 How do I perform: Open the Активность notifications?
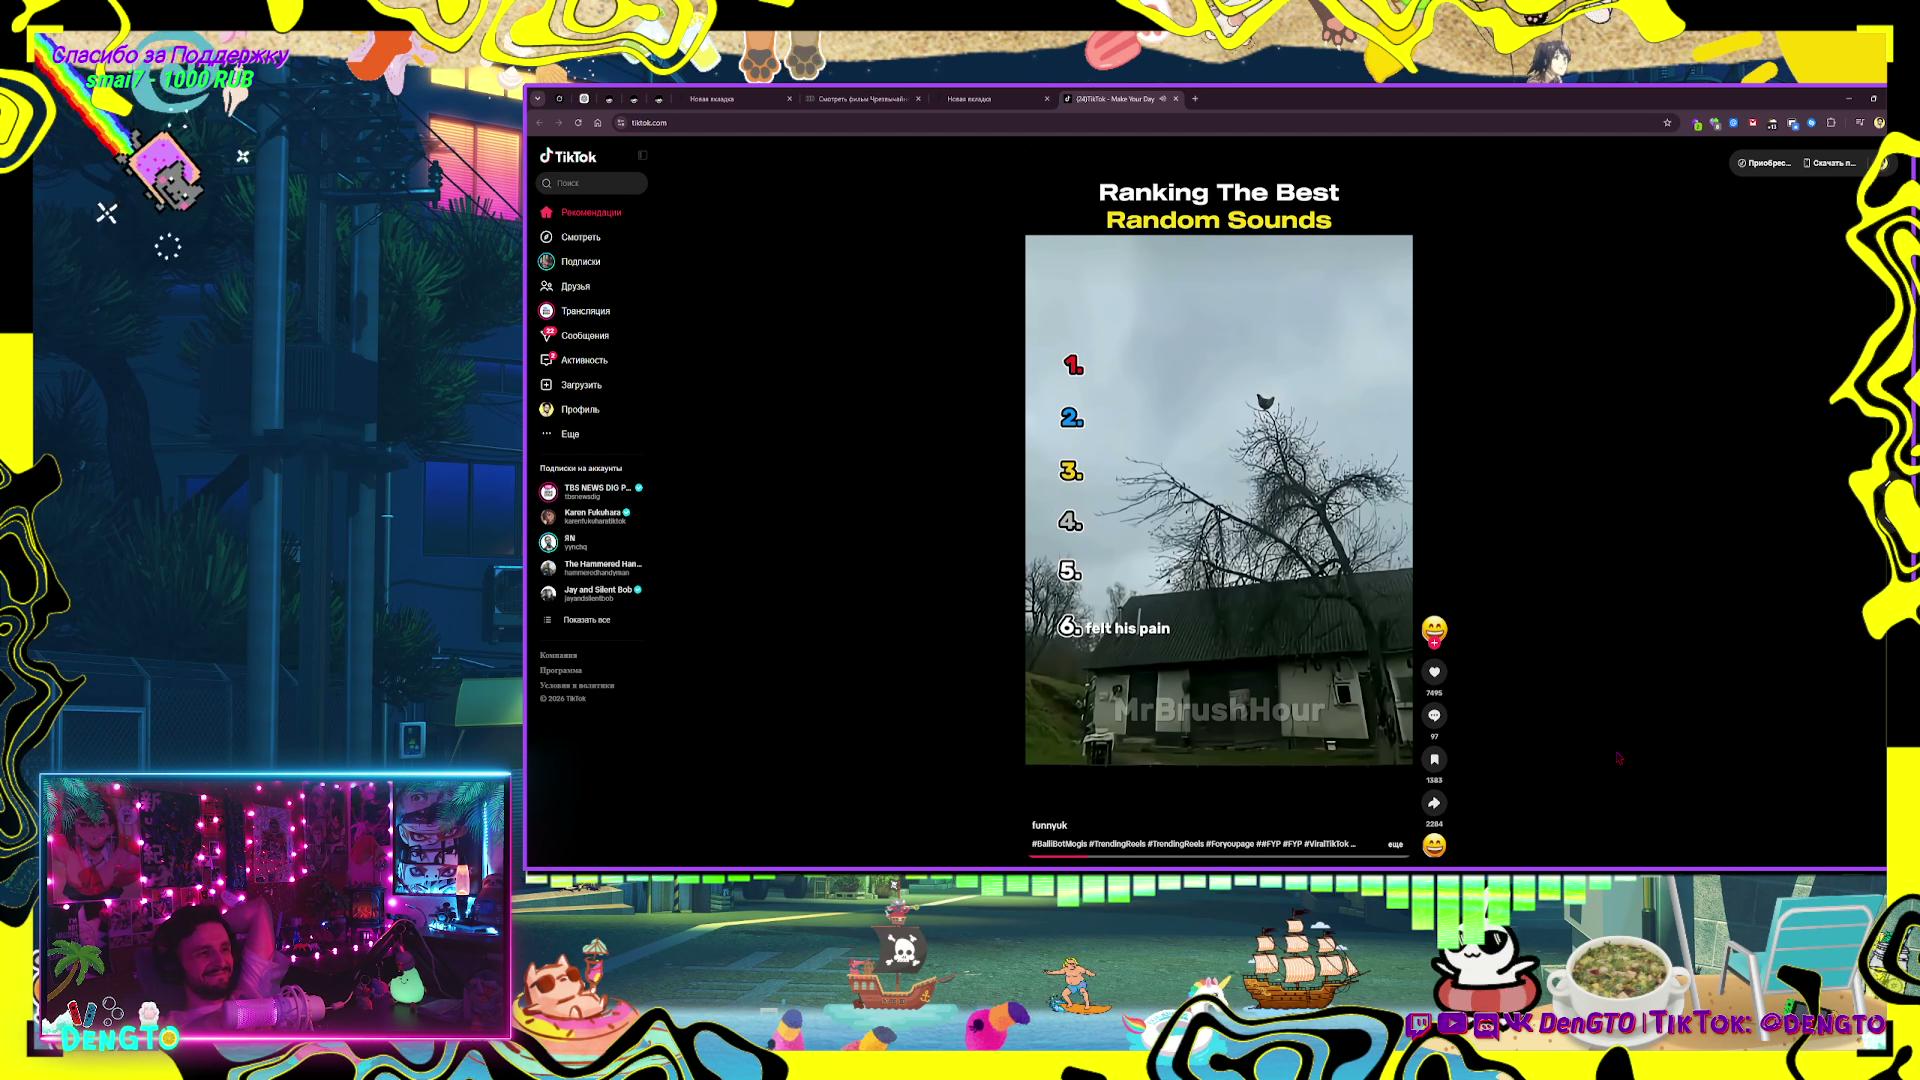tap(574, 360)
